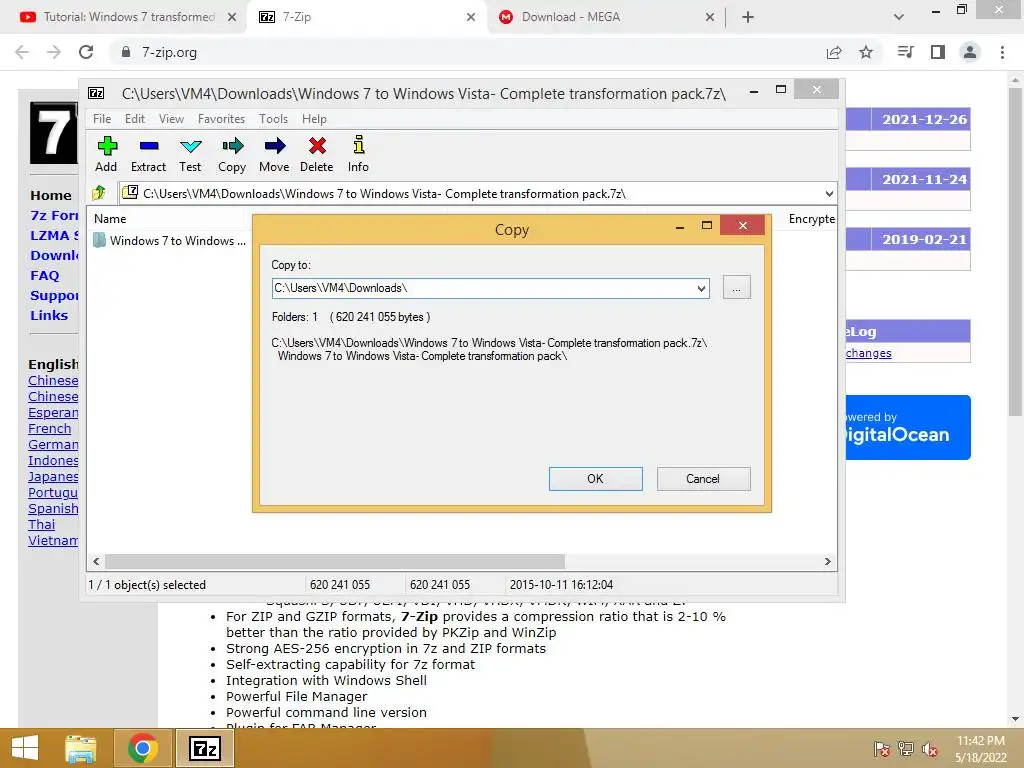
Task: Click the browse (...) button in Copy dialog
Action: (x=737, y=288)
